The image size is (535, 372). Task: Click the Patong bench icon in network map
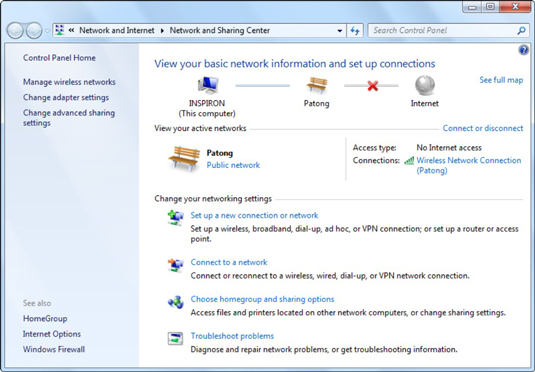(317, 85)
